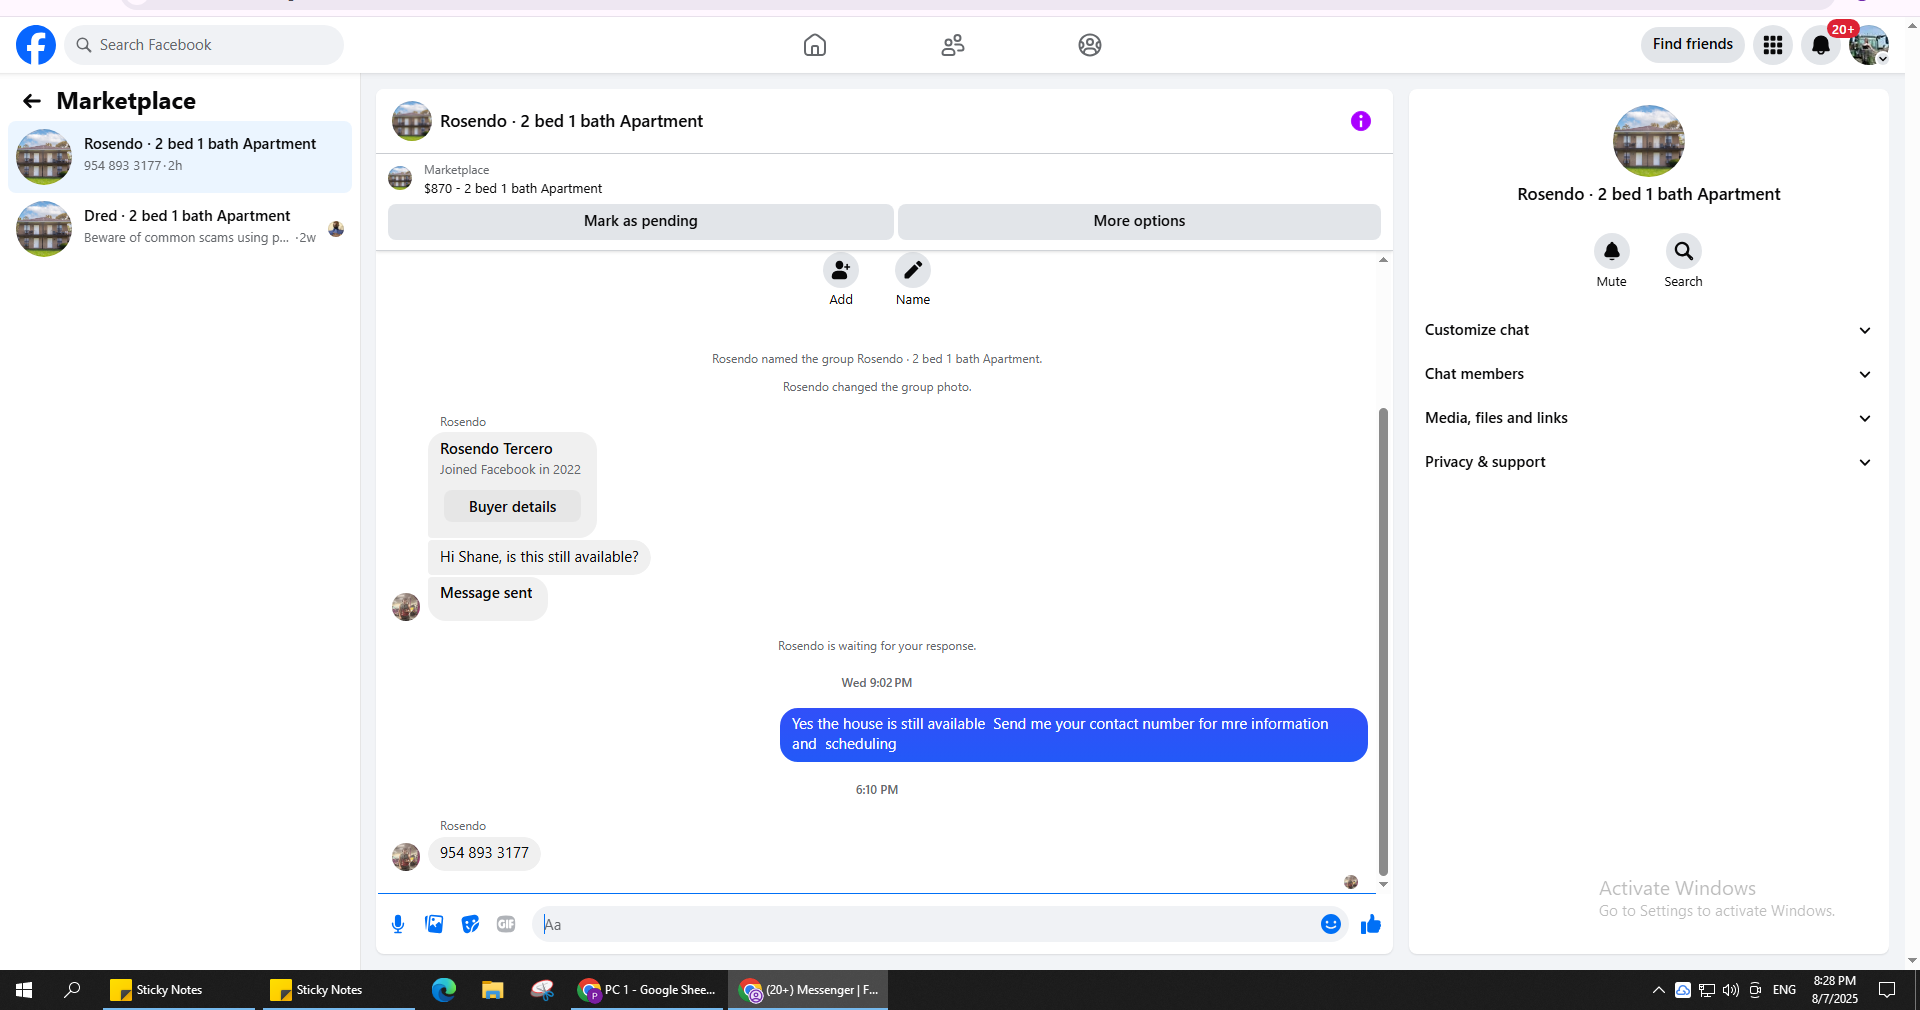Show hidden system tray icons chevron
This screenshot has height=1010, width=1920.
[1659, 990]
